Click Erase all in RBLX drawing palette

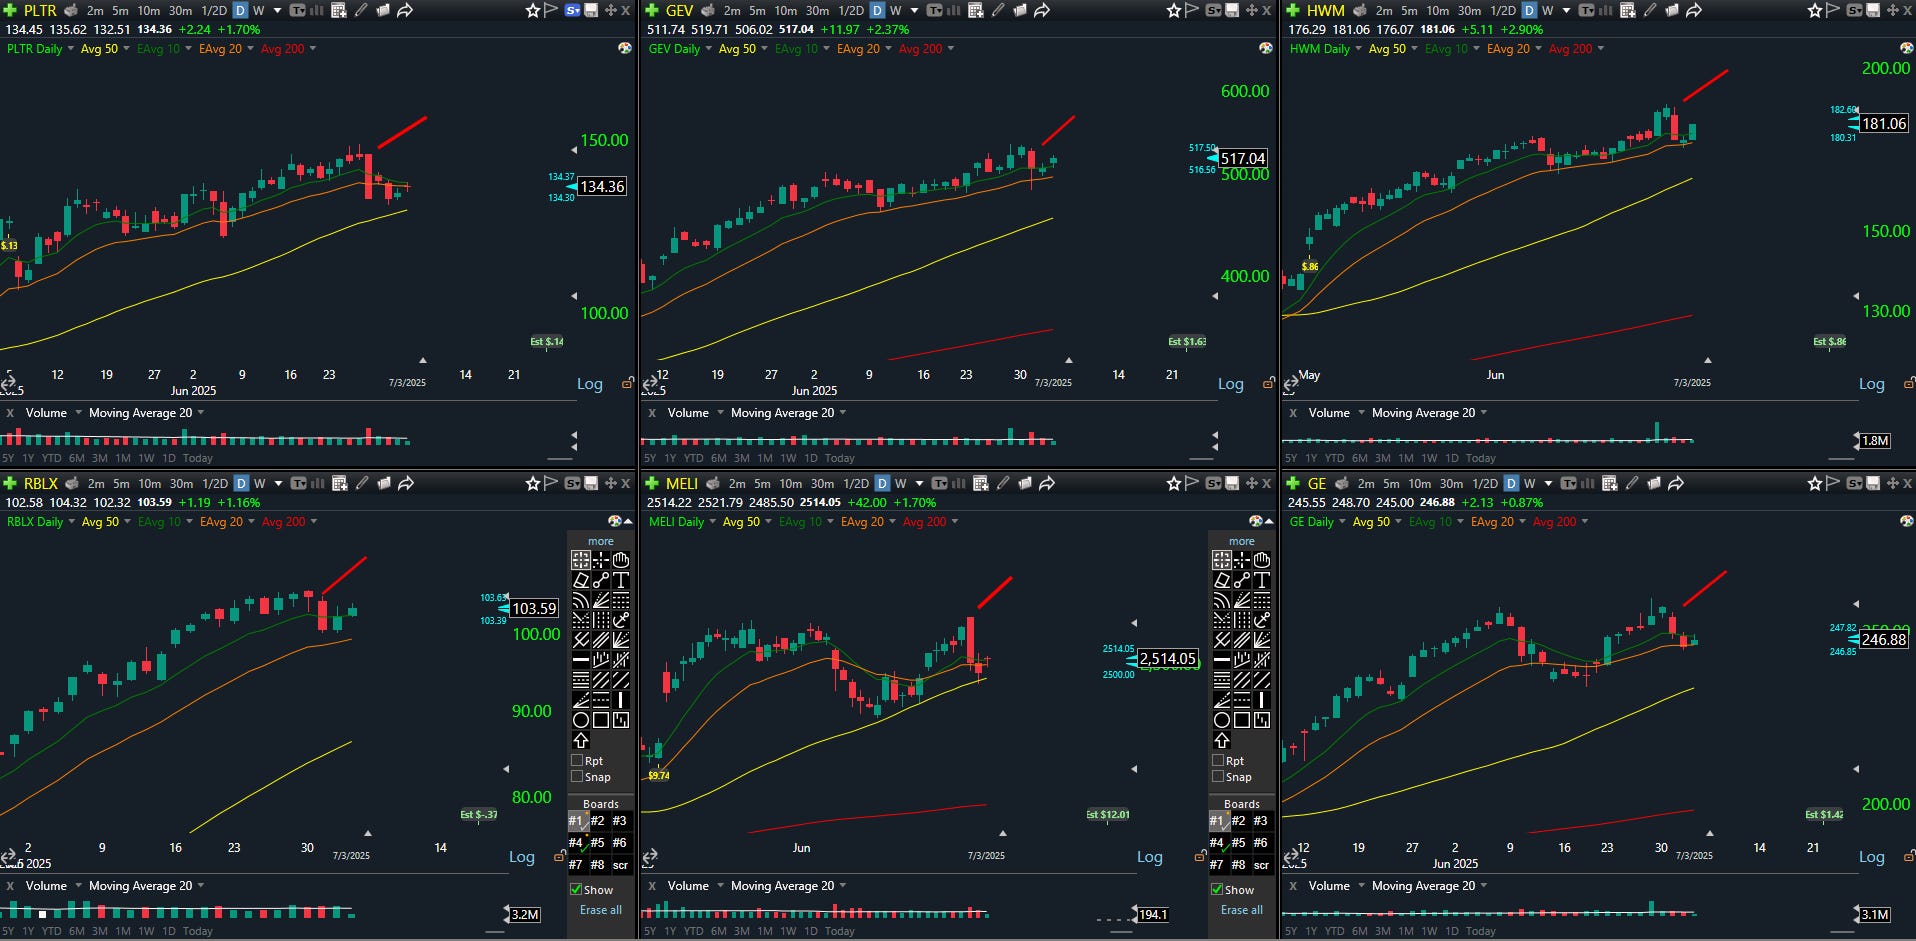click(x=601, y=910)
